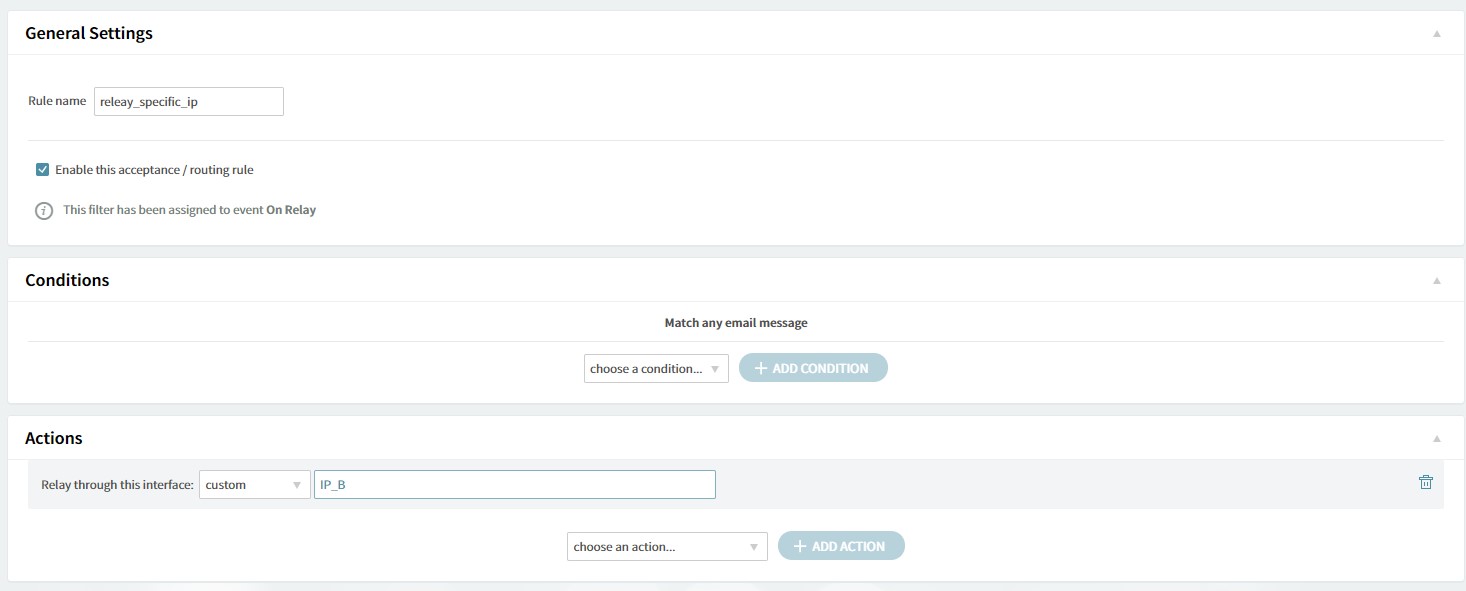Collapse the Actions panel arrow
Screen dimensions: 1466x591
click(x=1436, y=438)
